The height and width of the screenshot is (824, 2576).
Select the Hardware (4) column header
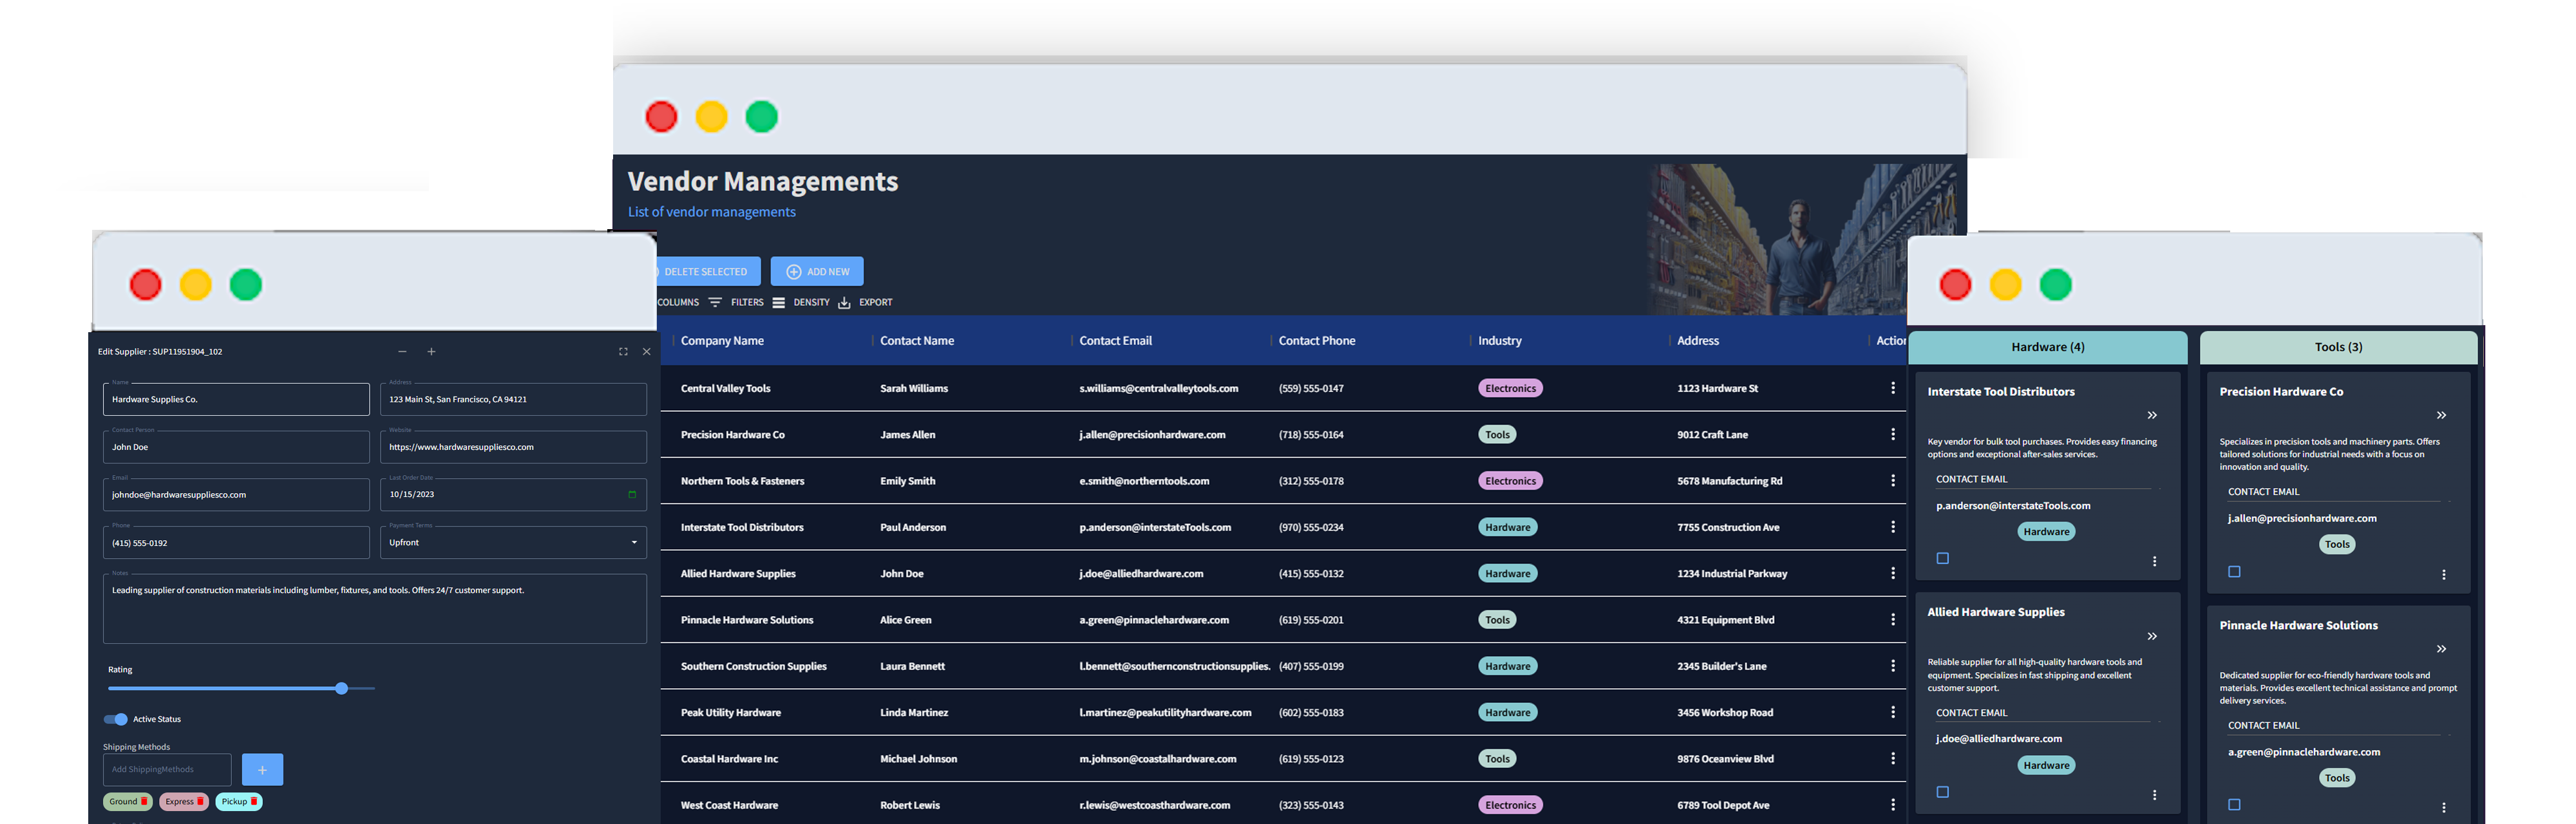click(2047, 347)
